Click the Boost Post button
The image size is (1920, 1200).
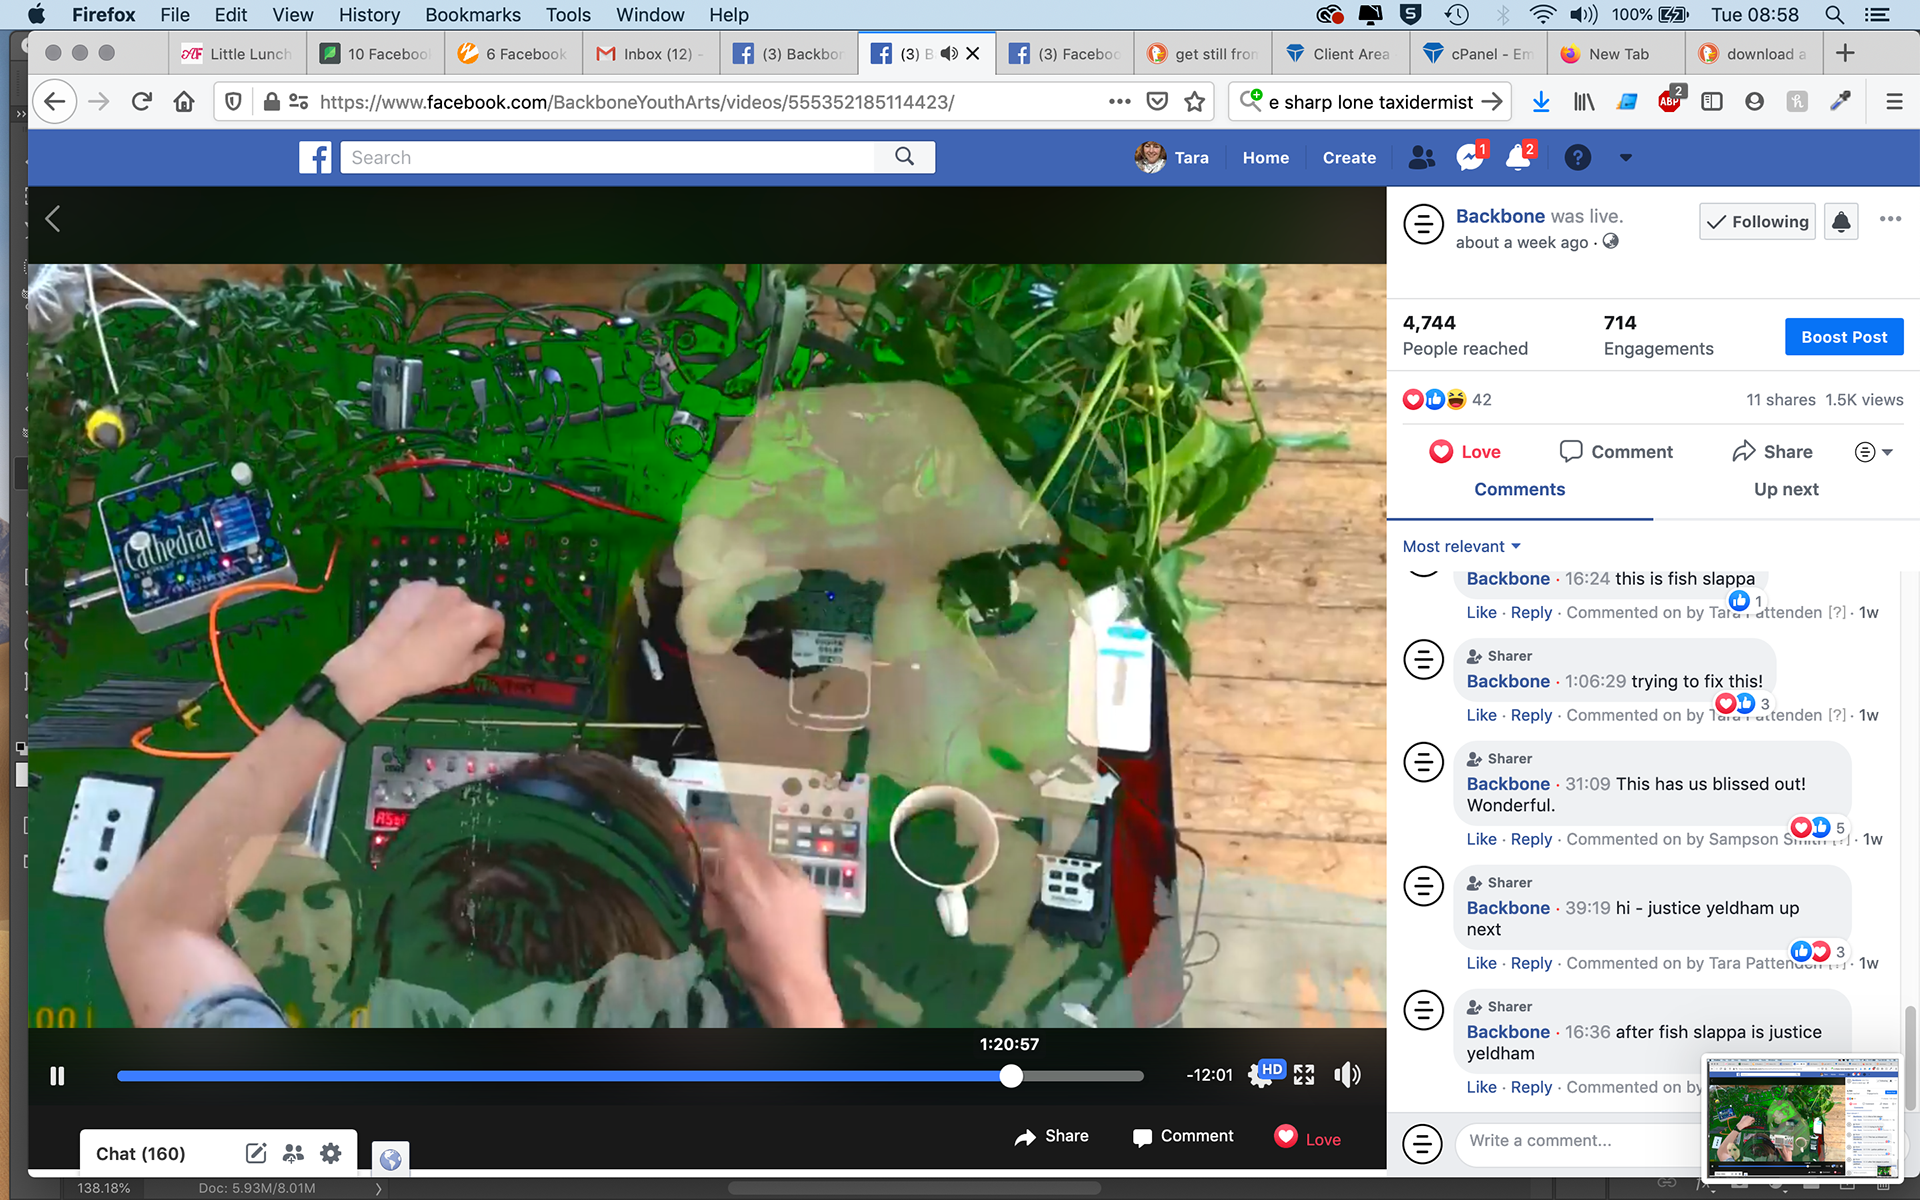click(1843, 337)
